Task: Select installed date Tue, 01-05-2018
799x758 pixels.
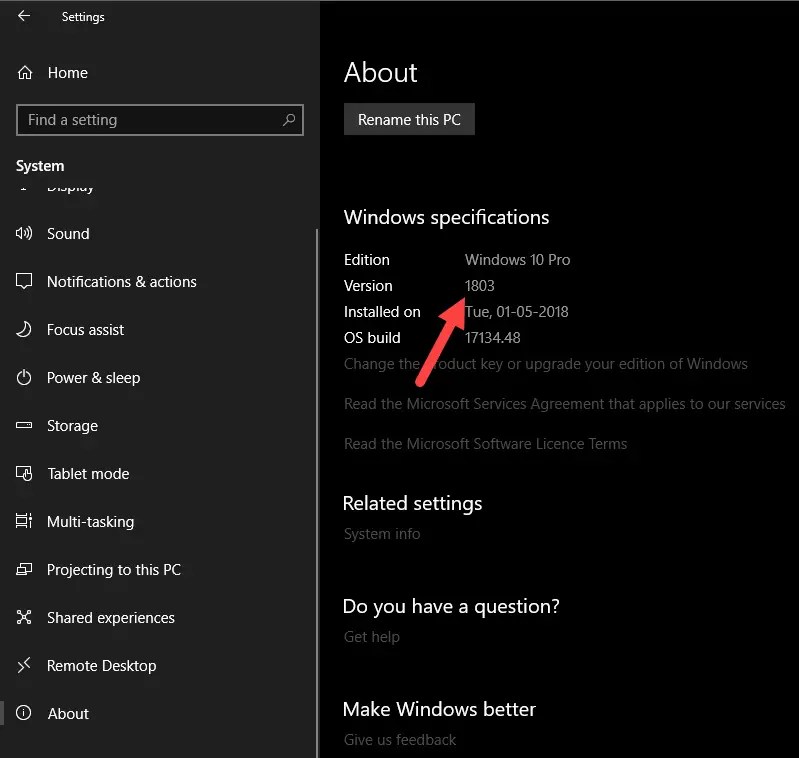Action: (x=517, y=312)
